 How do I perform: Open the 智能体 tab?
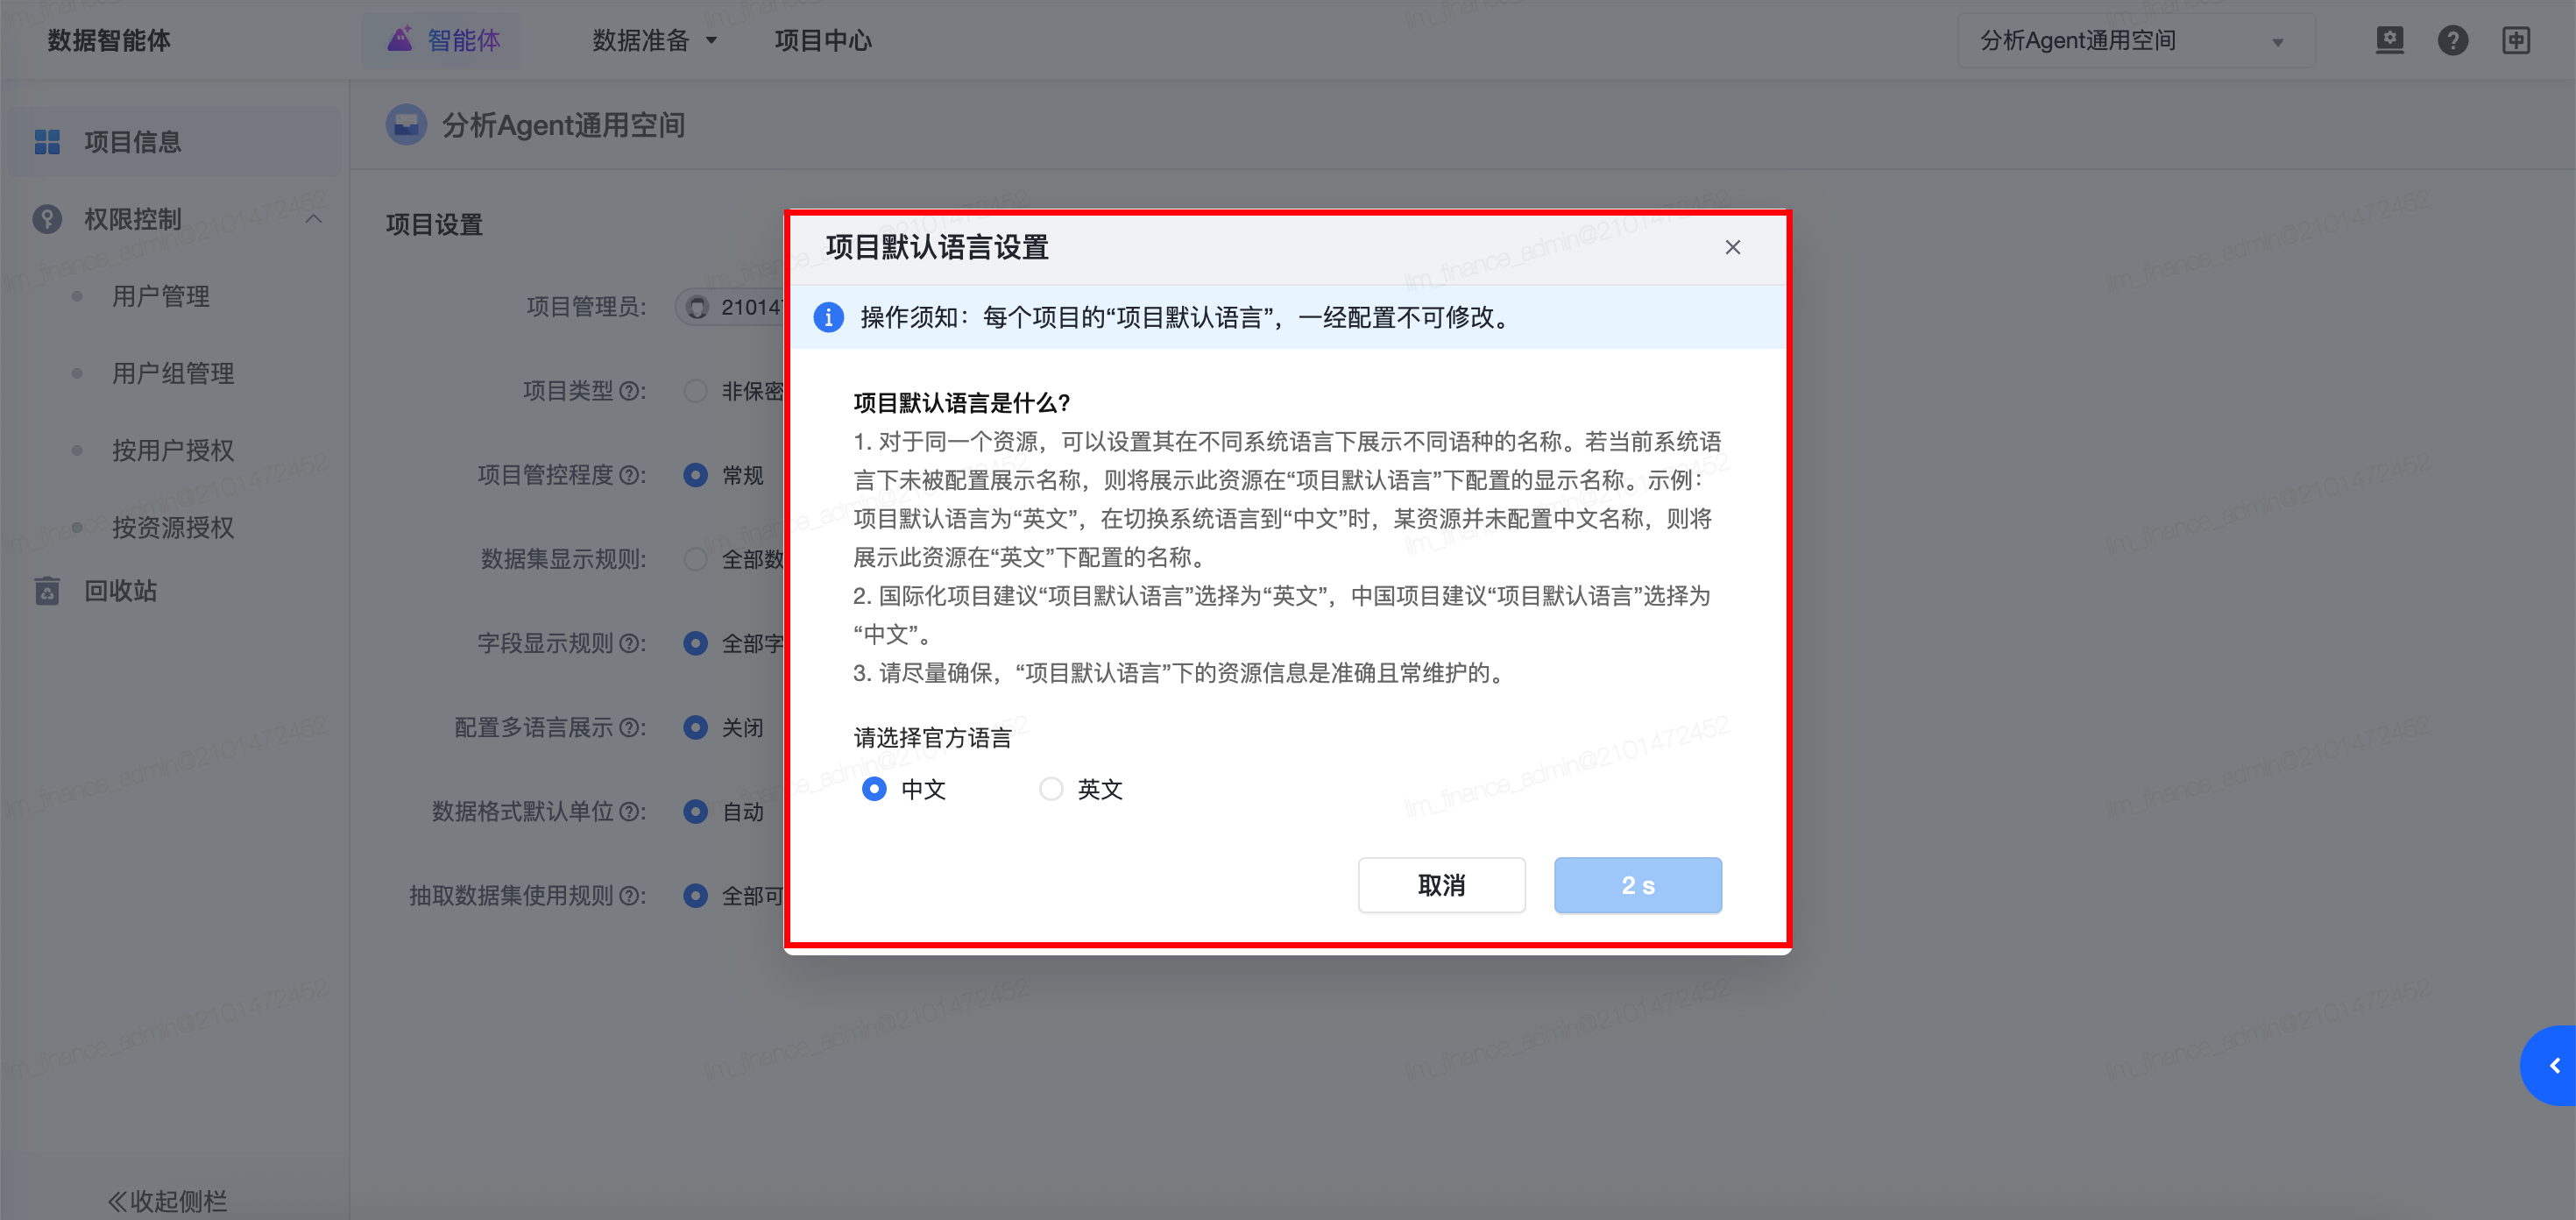(441, 40)
